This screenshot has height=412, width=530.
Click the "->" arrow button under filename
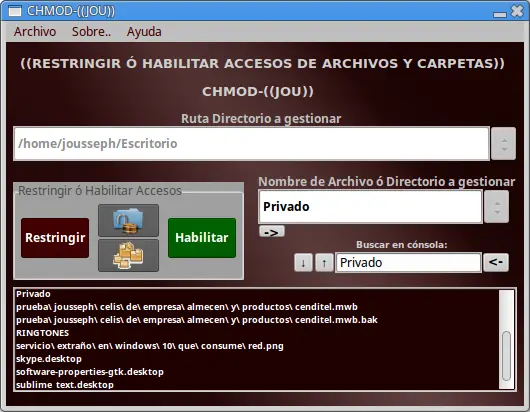[272, 232]
